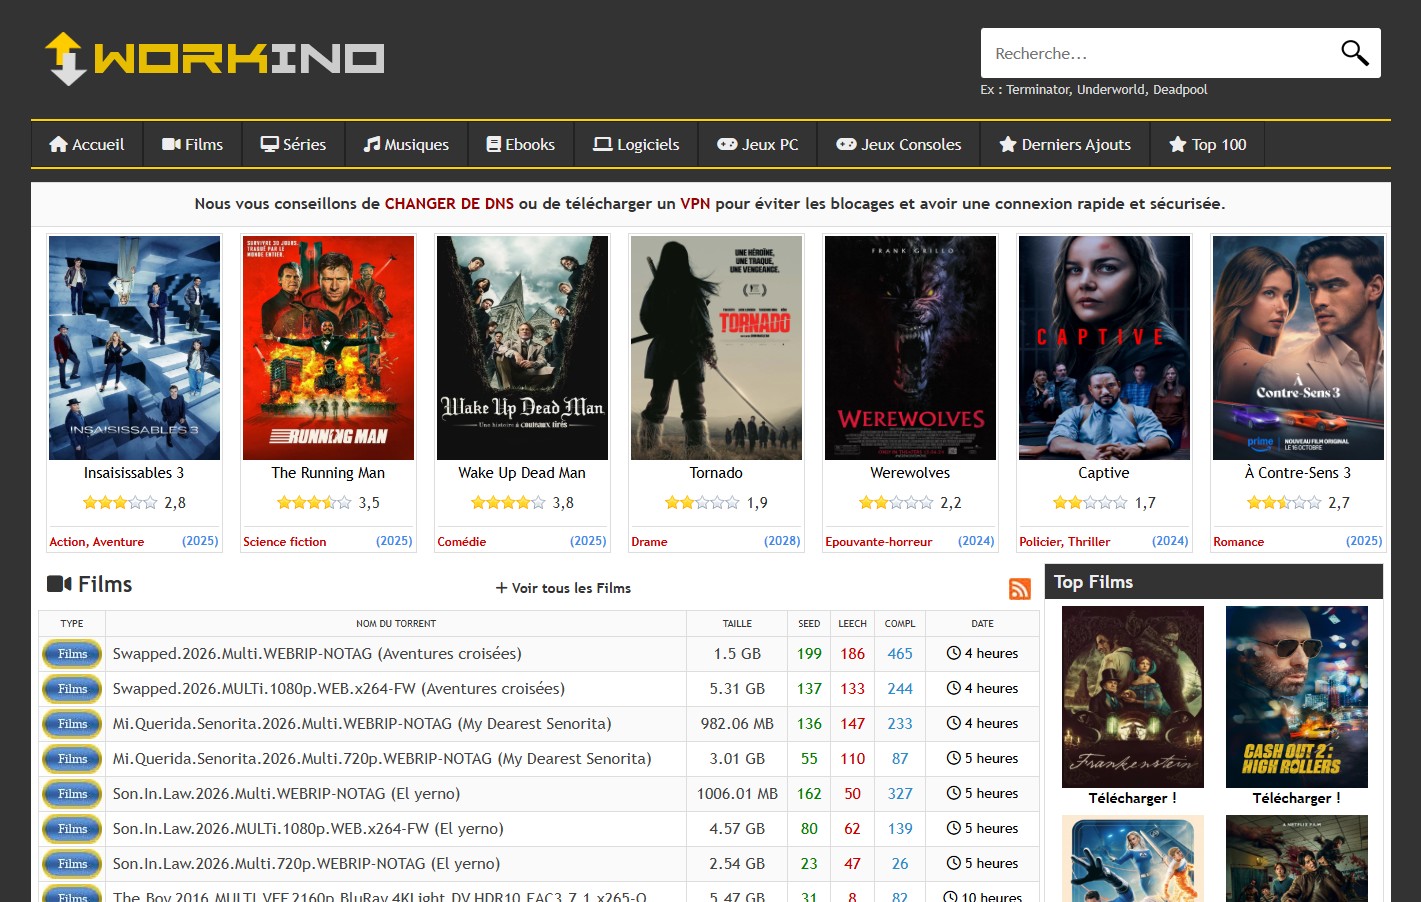Click the Films badge on Swapped 1080p row

[72, 689]
